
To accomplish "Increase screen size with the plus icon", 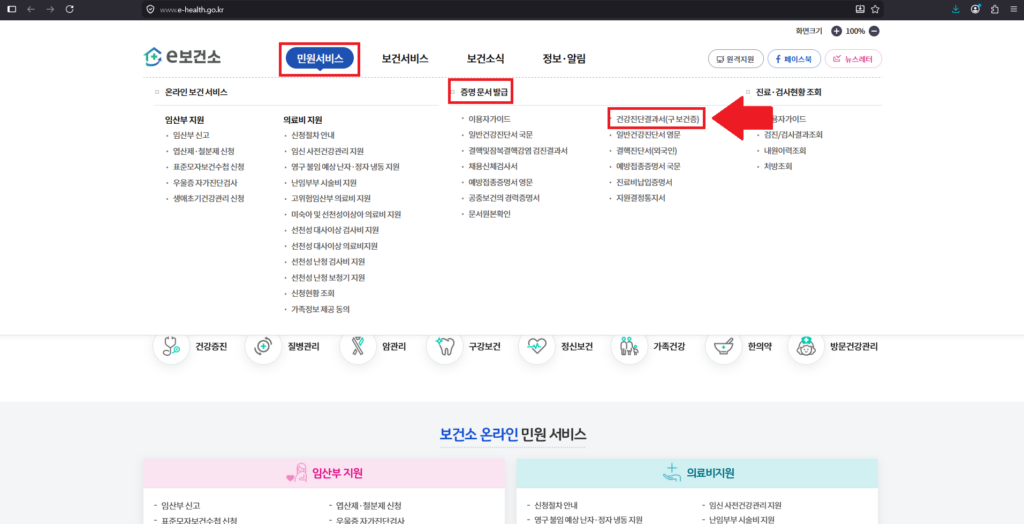I will click(837, 31).
